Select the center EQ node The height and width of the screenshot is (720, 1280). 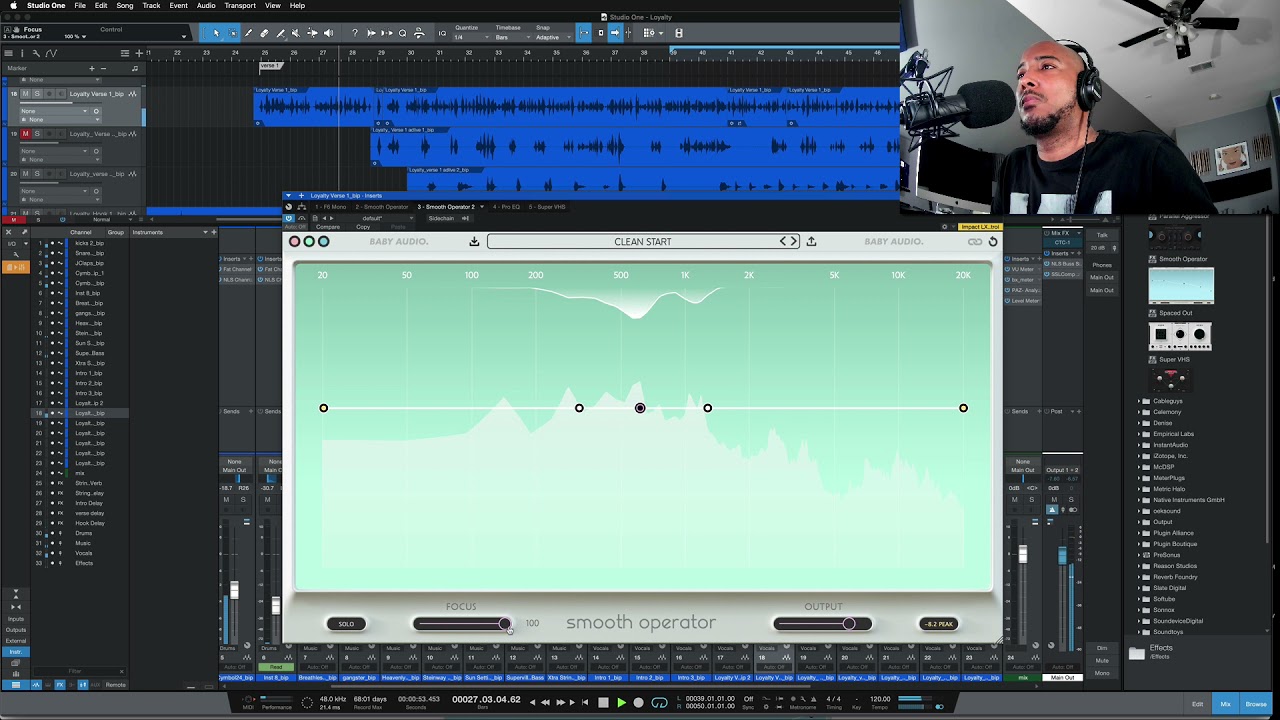point(640,408)
